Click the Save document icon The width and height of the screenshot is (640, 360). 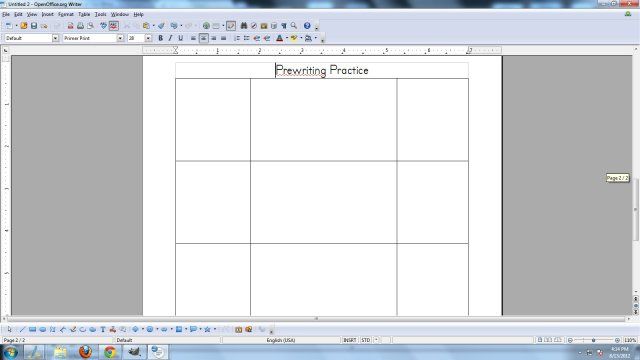[34, 26]
